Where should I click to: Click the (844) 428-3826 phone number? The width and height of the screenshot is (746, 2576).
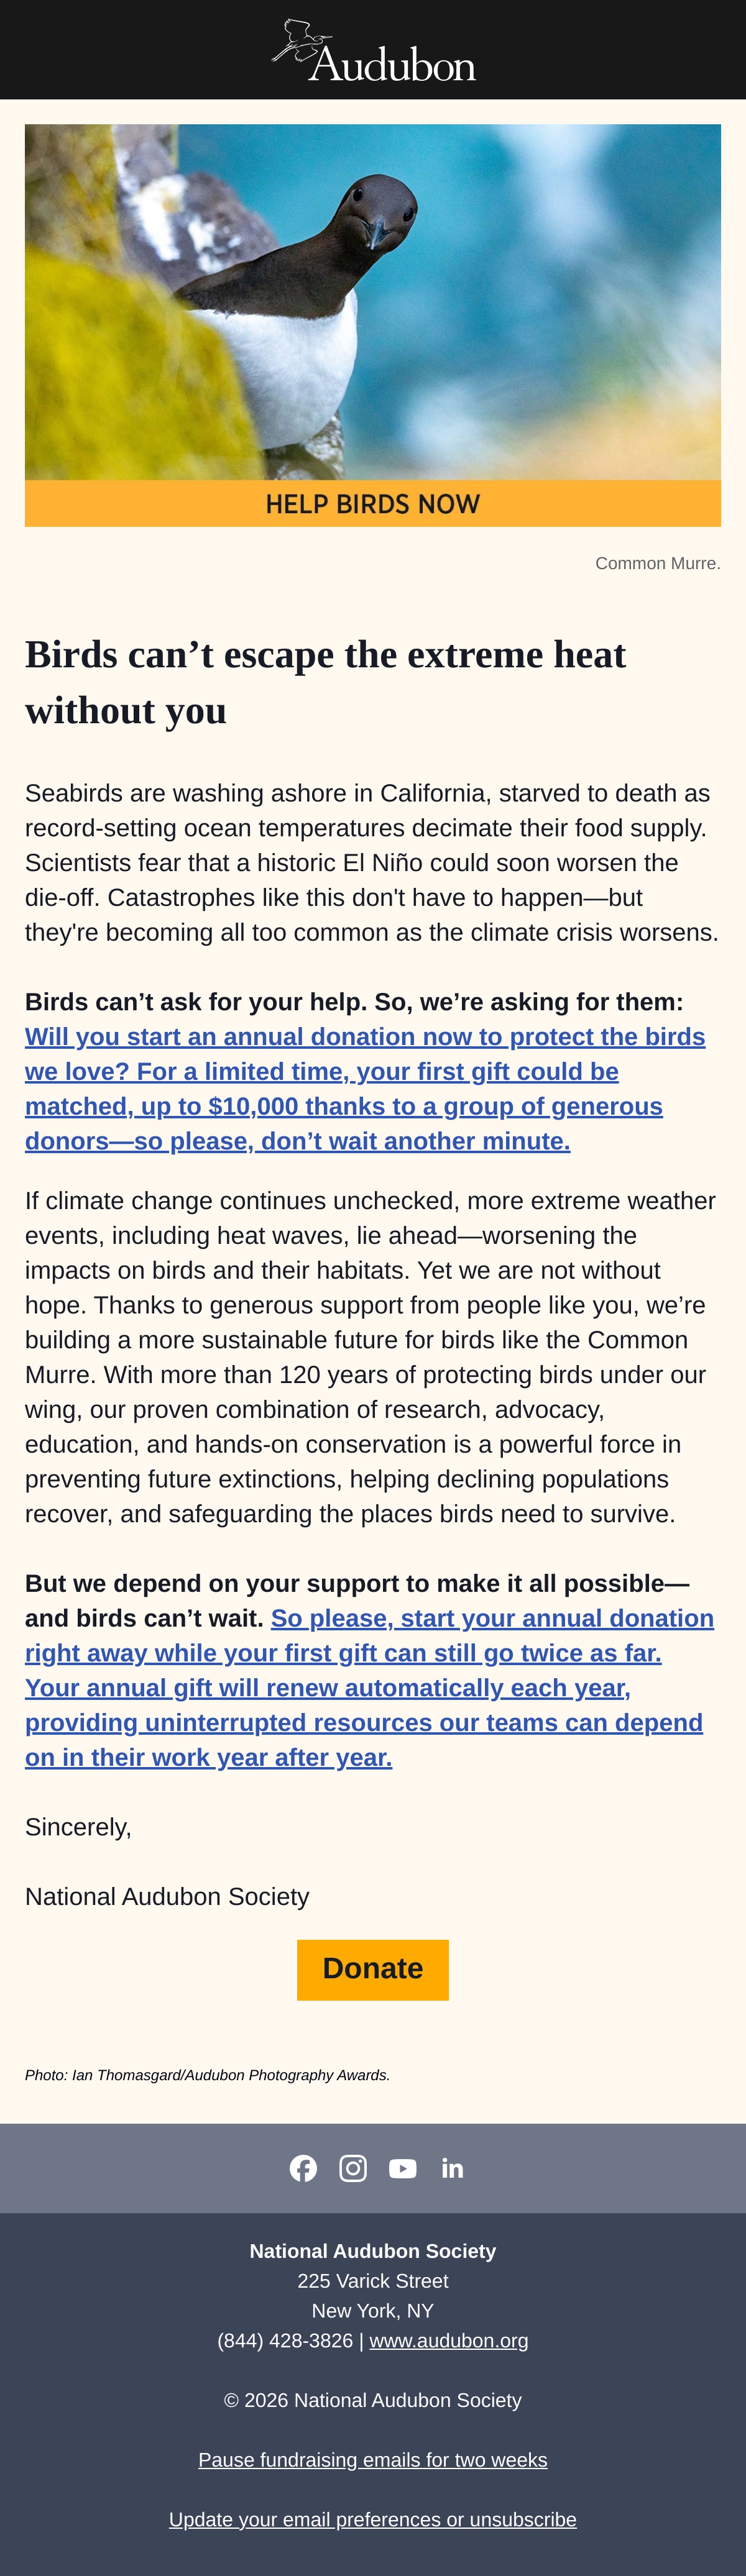click(285, 2341)
